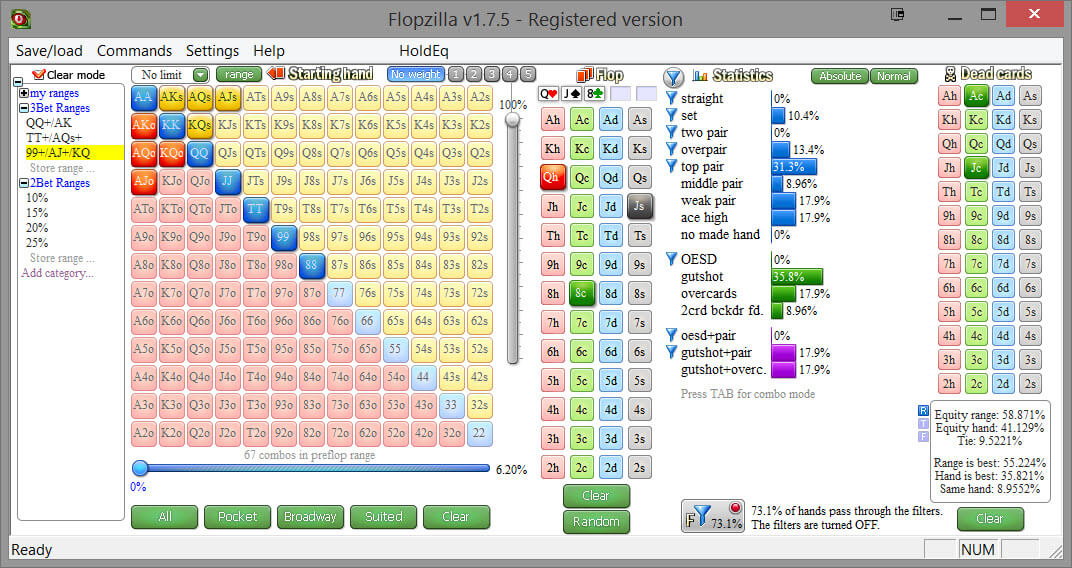Open the Commands menu
The image size is (1072, 568).
coord(134,51)
